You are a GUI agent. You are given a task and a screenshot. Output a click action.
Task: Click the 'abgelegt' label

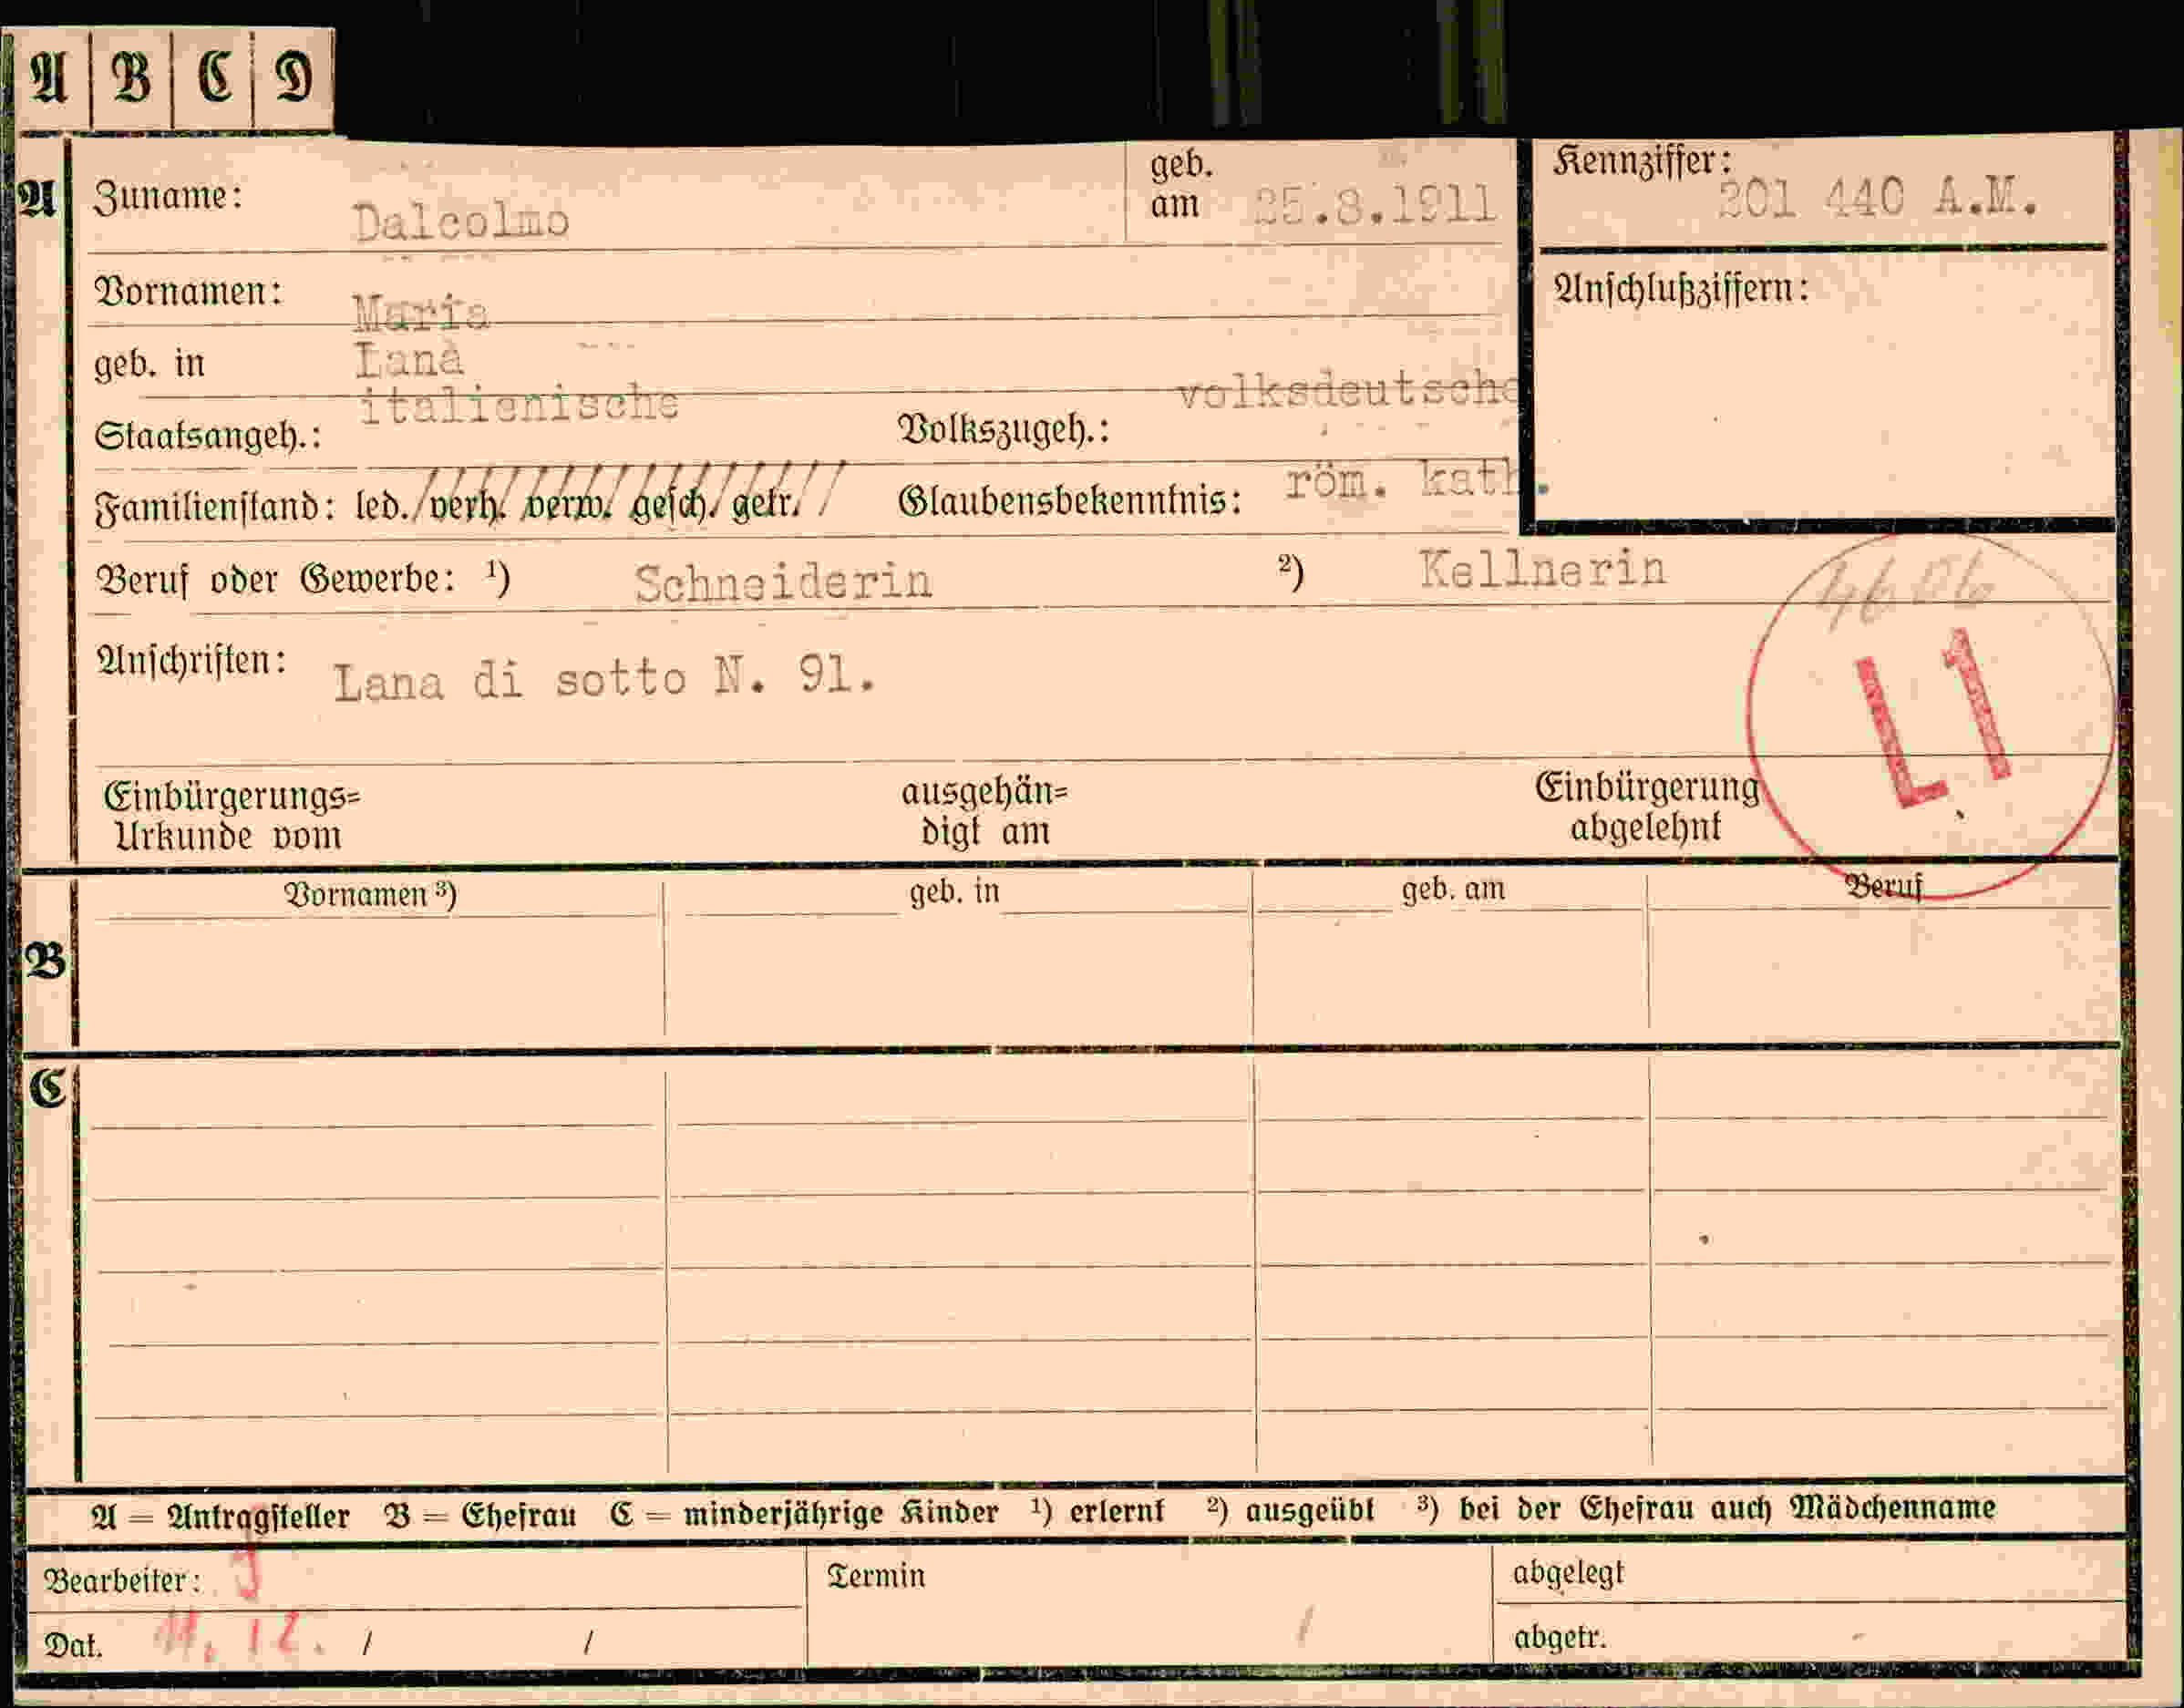tap(1568, 1573)
